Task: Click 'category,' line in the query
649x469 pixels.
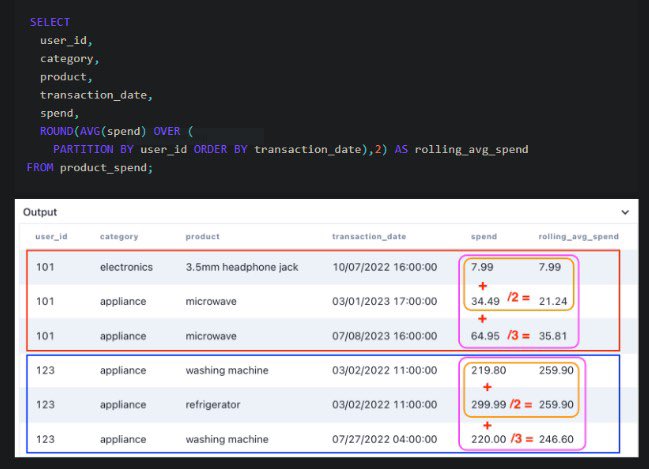Action: pyautogui.click(x=70, y=59)
